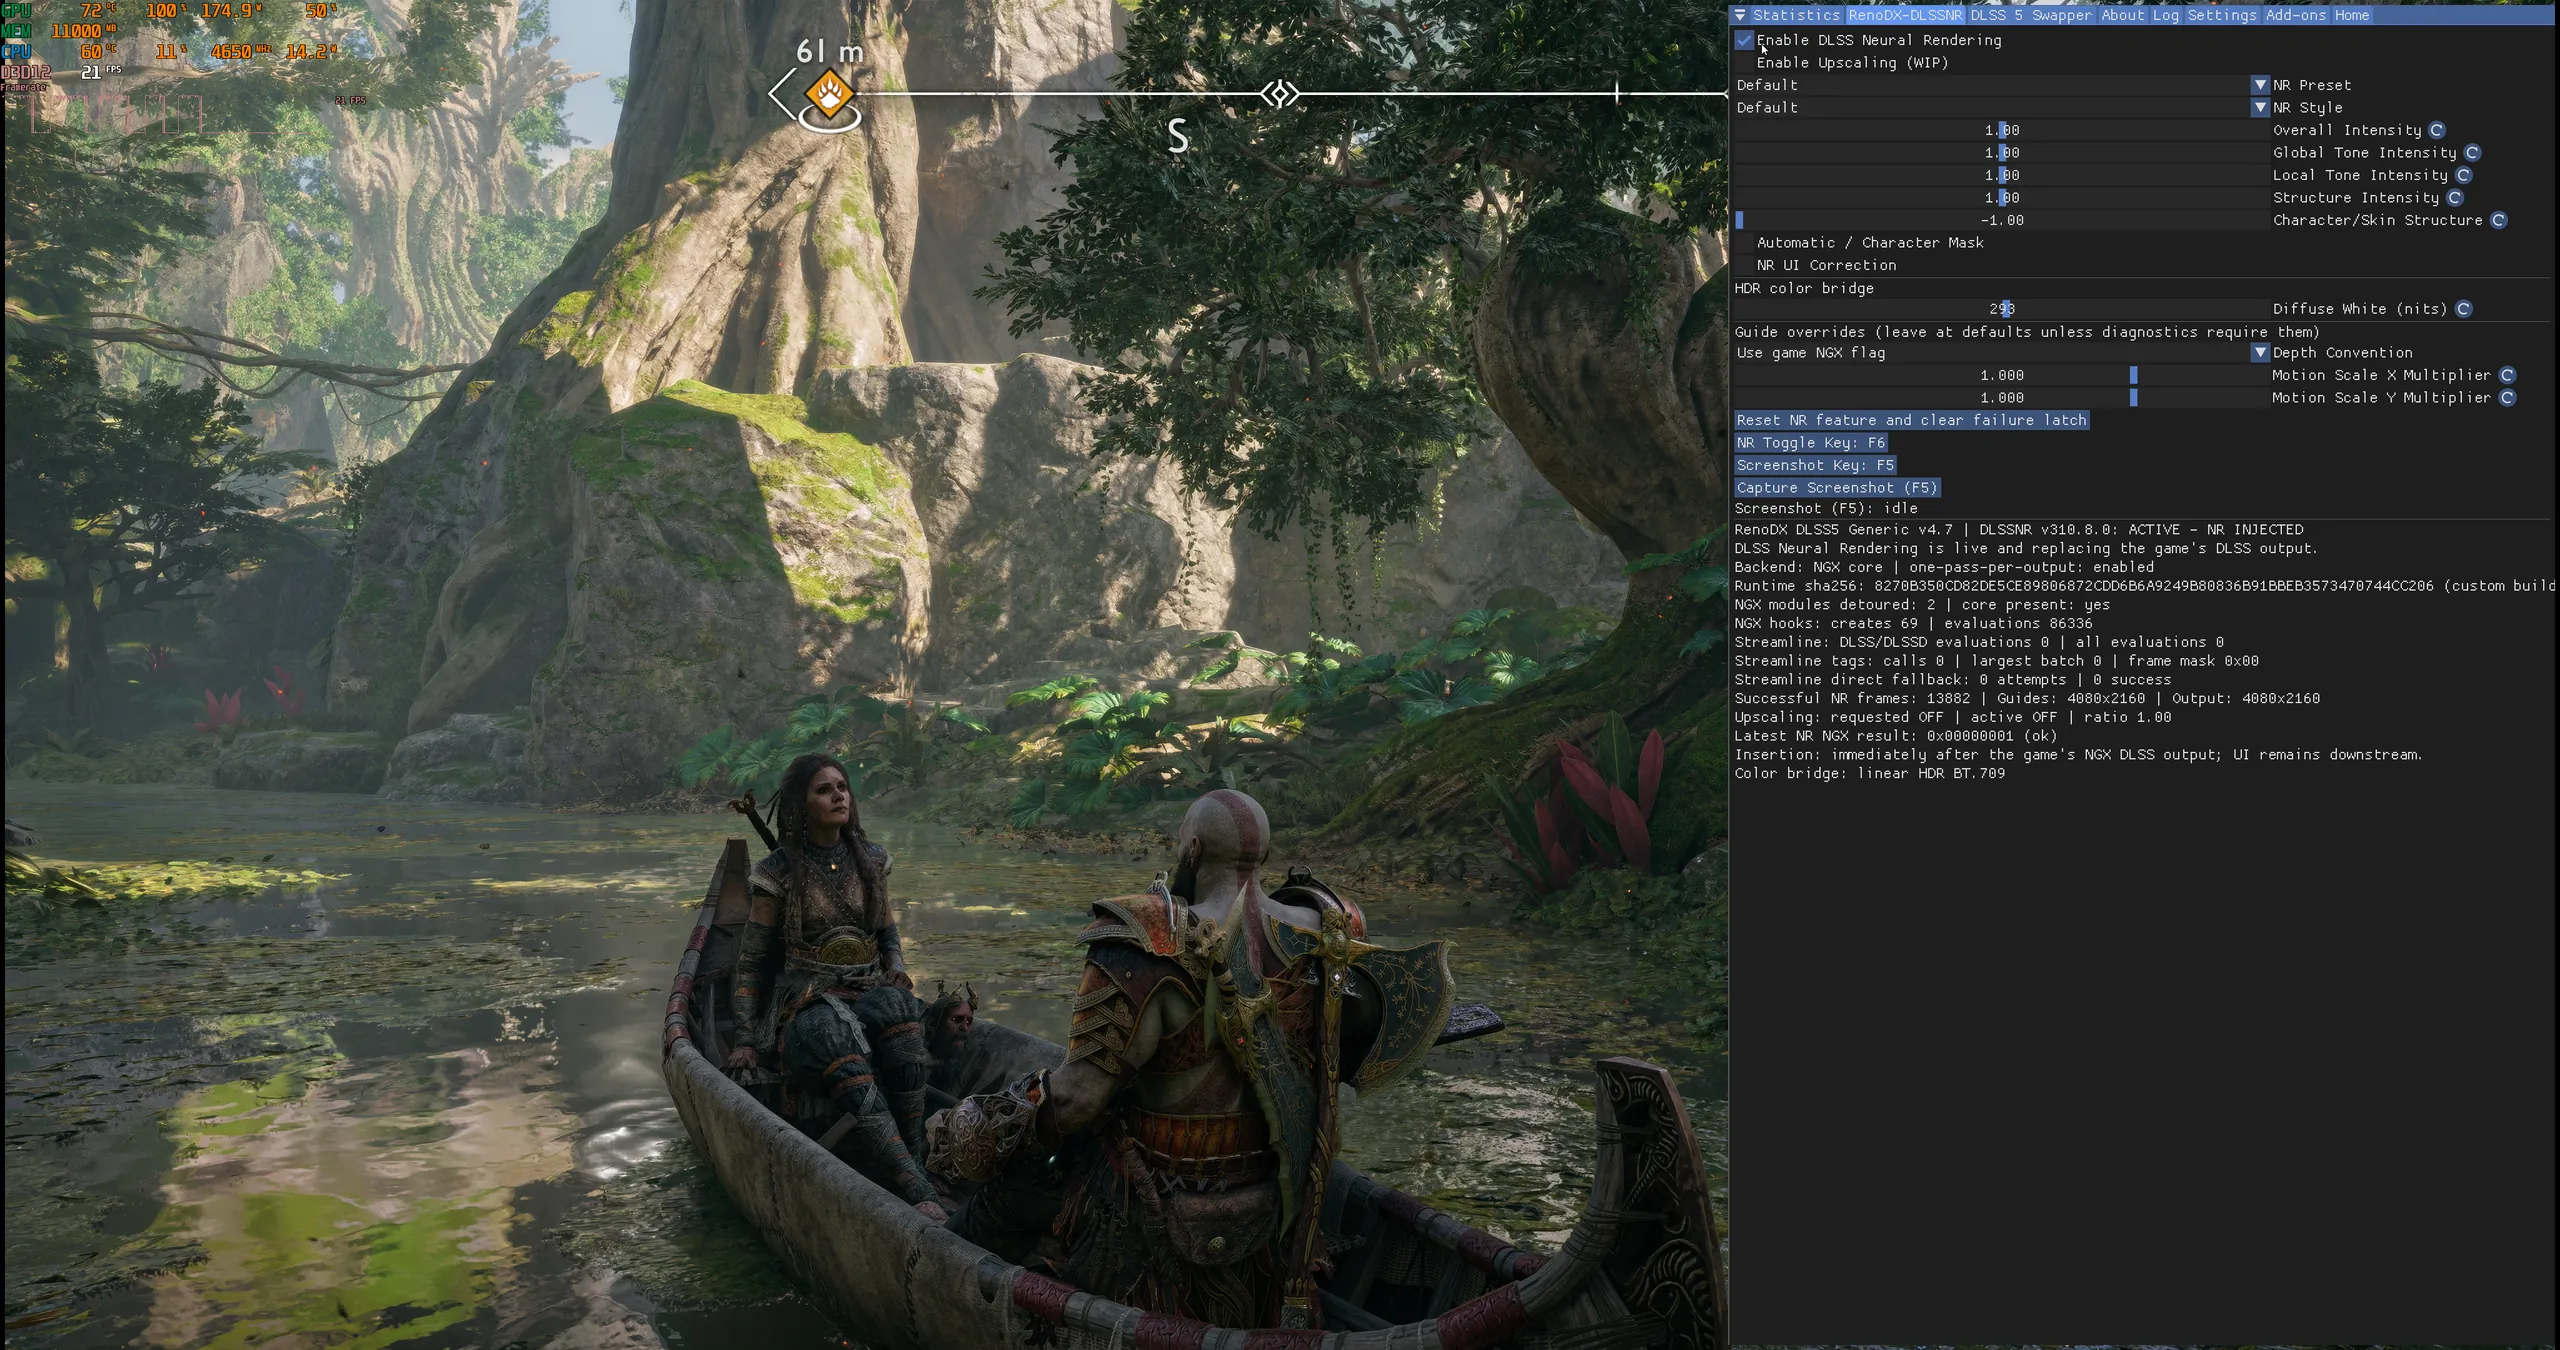Click the Local Tone Intensity slider

tap(2001, 175)
